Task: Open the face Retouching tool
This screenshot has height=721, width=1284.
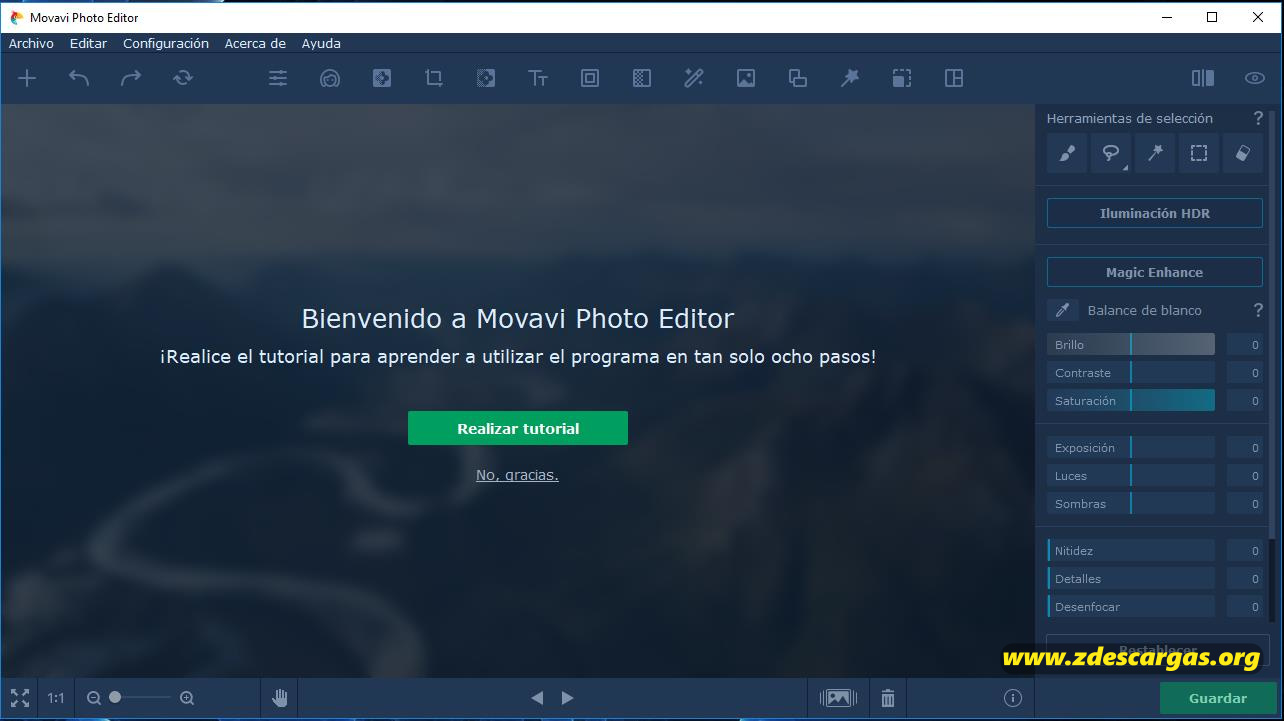Action: pos(330,78)
